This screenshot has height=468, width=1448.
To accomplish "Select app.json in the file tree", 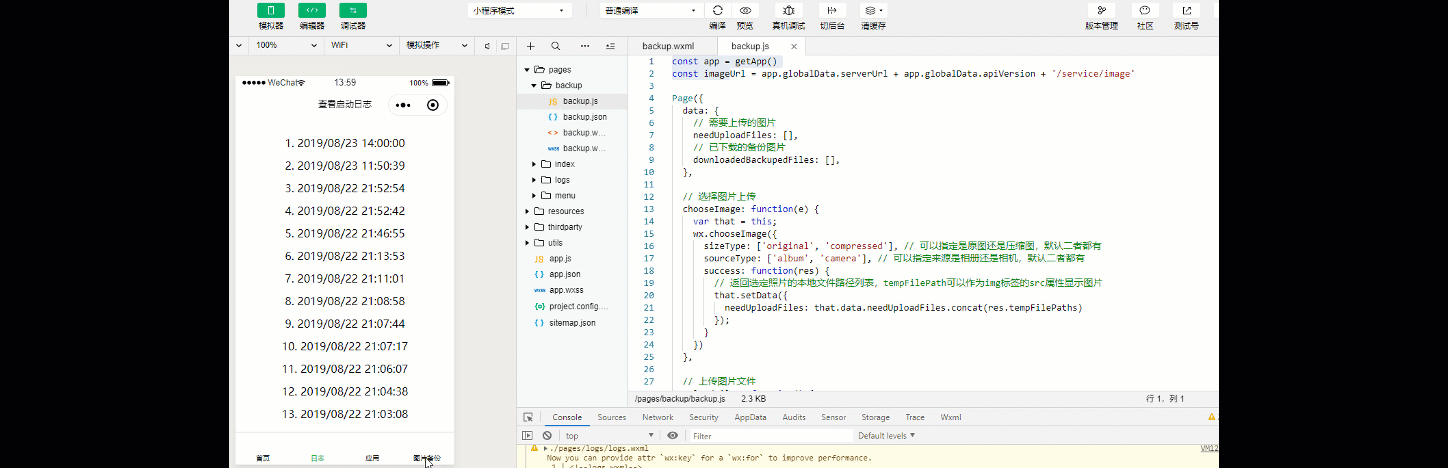I will pyautogui.click(x=574, y=274).
